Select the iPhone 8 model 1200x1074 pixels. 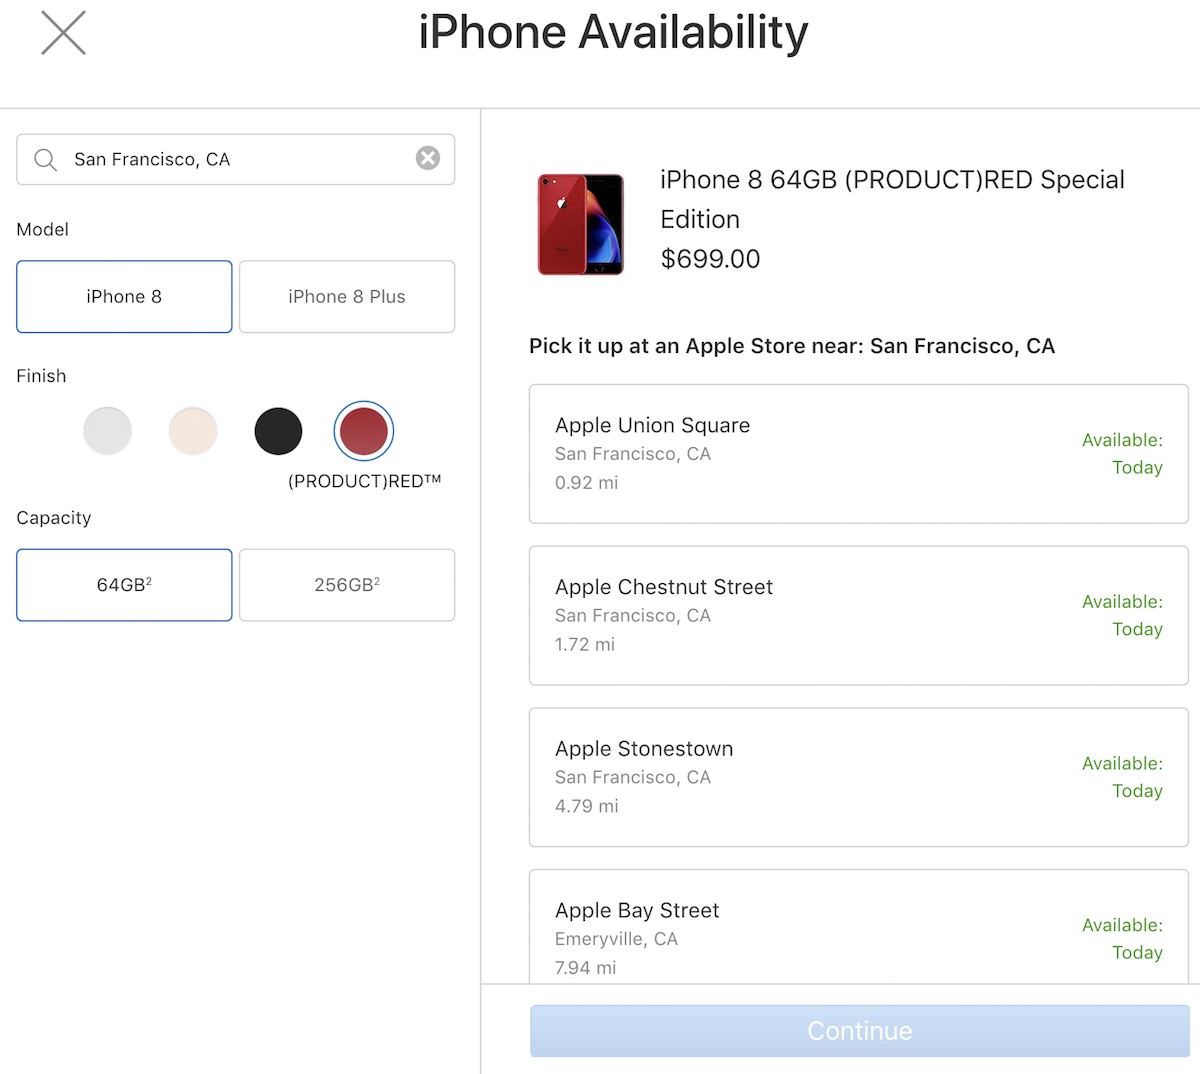click(124, 297)
